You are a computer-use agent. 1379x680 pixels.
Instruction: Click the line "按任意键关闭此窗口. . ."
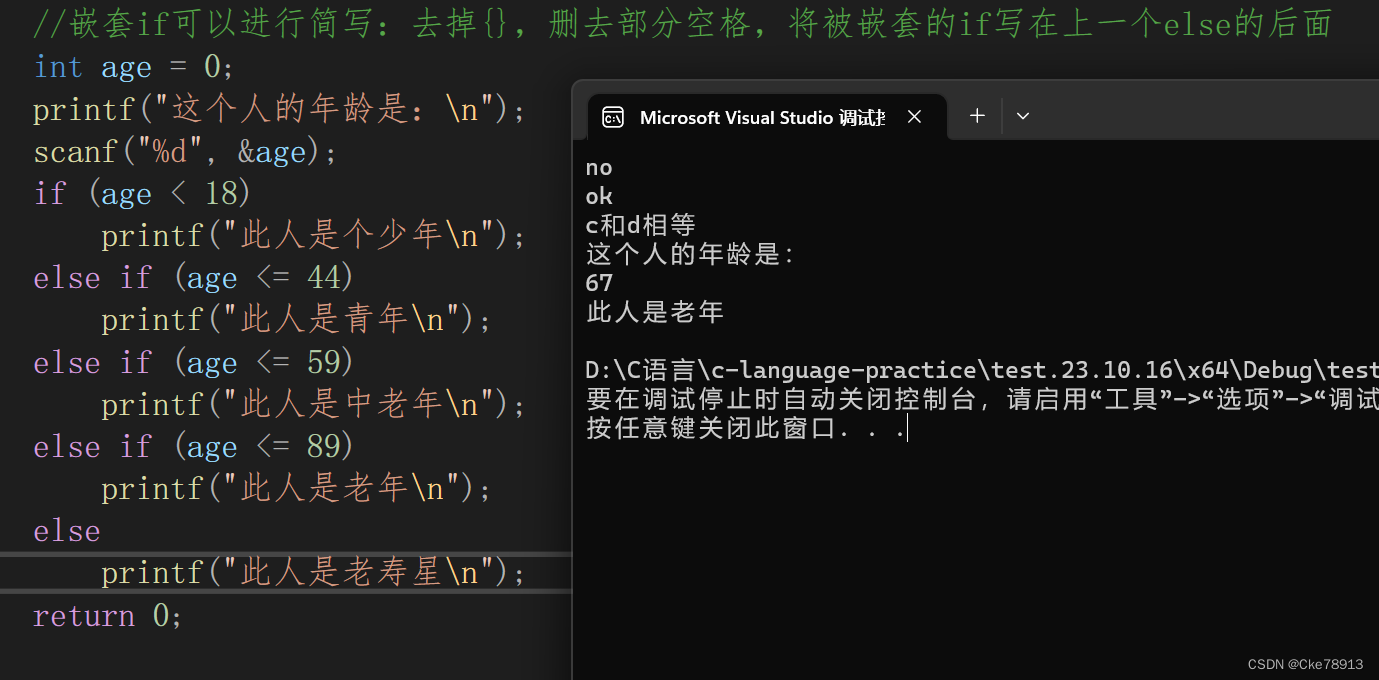[745, 429]
